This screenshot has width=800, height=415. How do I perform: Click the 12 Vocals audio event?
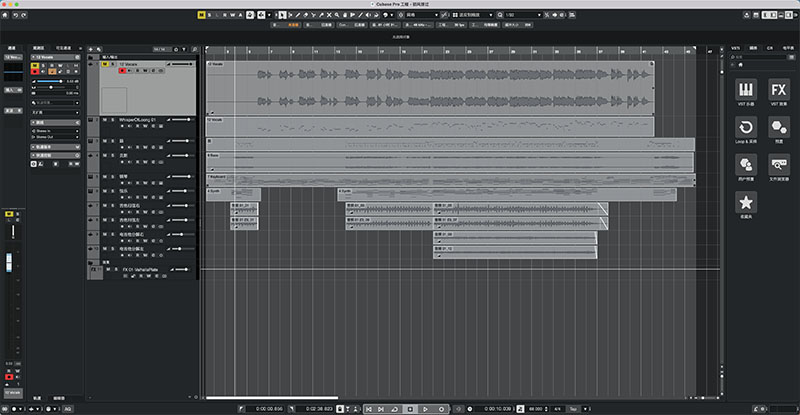pos(430,88)
